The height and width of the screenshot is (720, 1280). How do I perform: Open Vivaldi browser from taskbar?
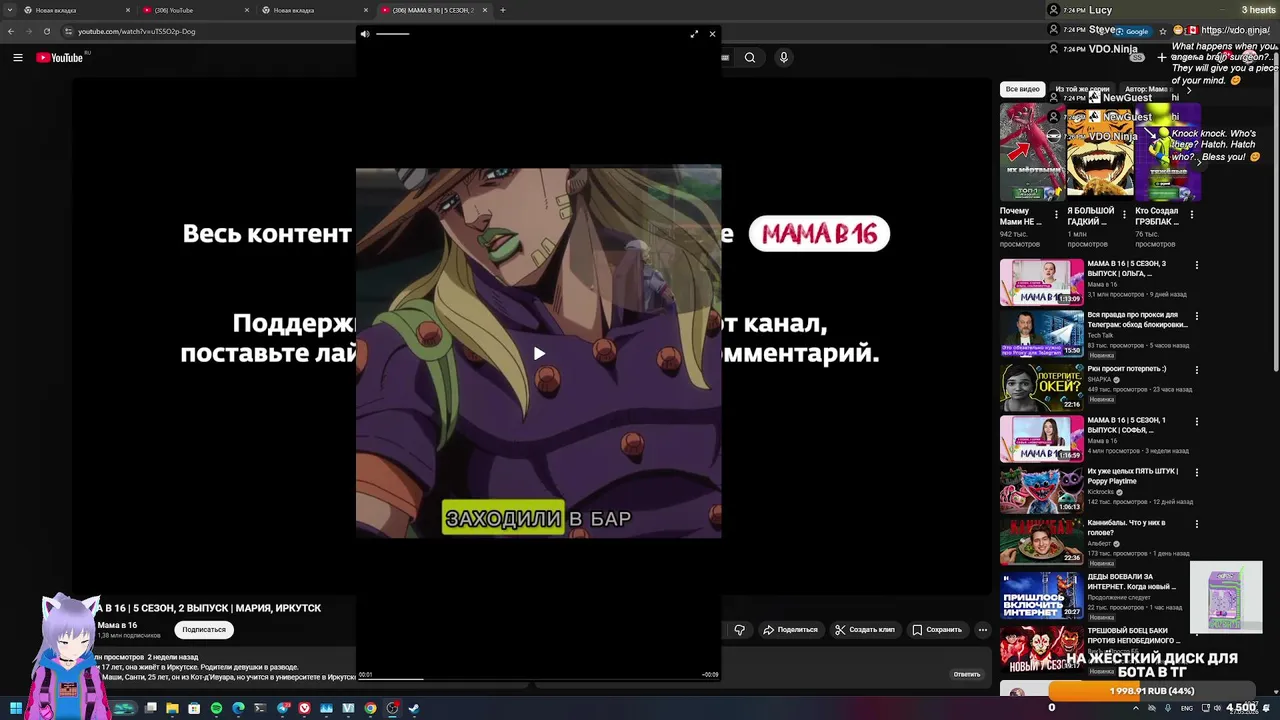pos(304,708)
